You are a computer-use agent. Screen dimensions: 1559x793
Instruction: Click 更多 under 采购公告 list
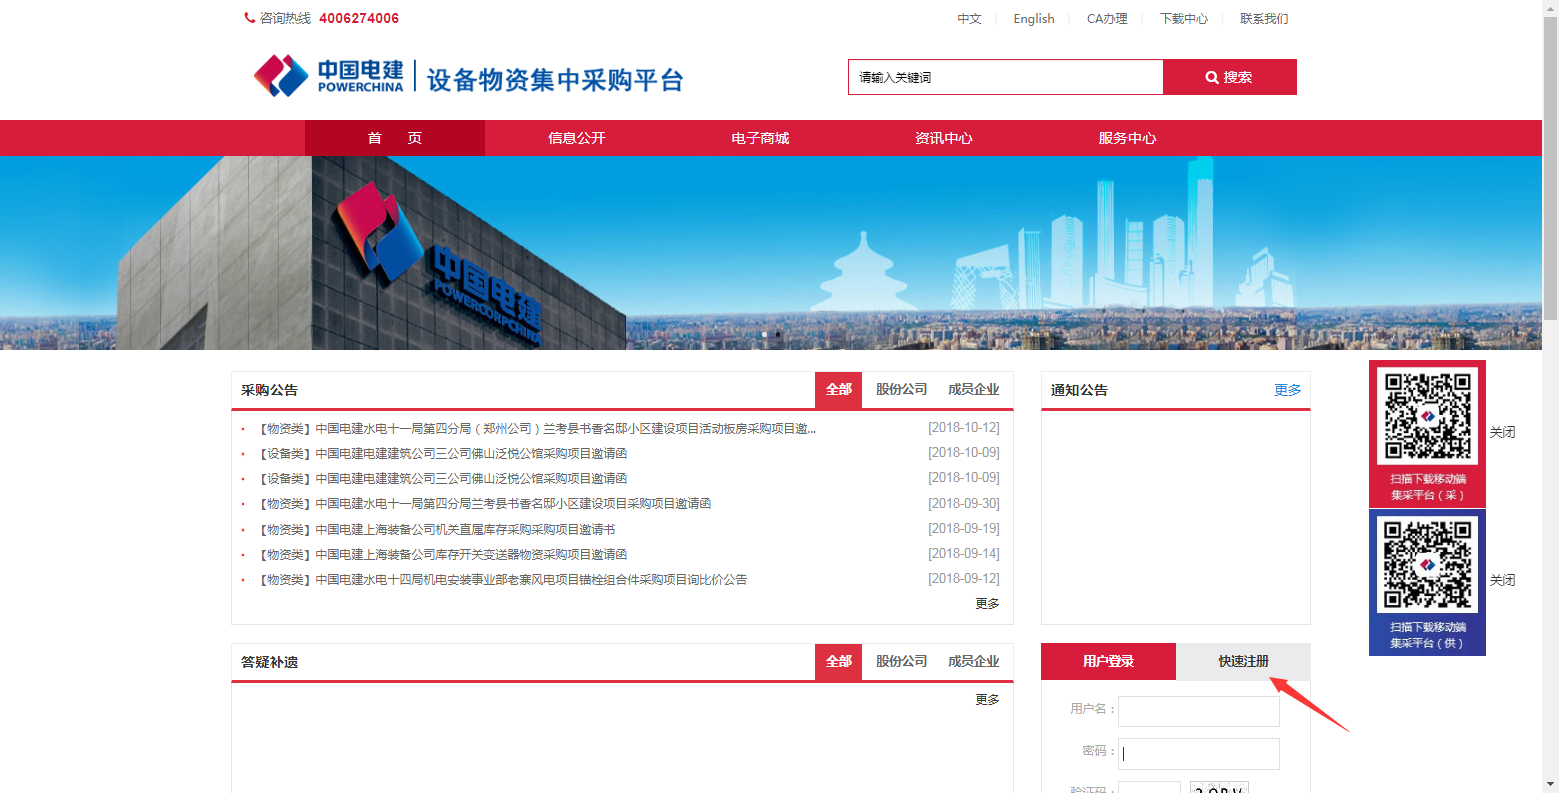point(987,604)
